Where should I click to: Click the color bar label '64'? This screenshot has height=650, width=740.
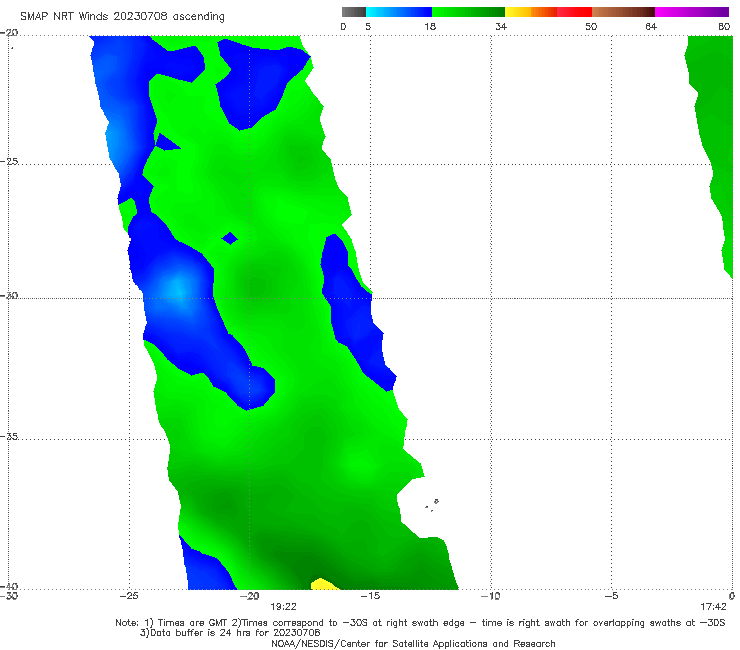[651, 26]
